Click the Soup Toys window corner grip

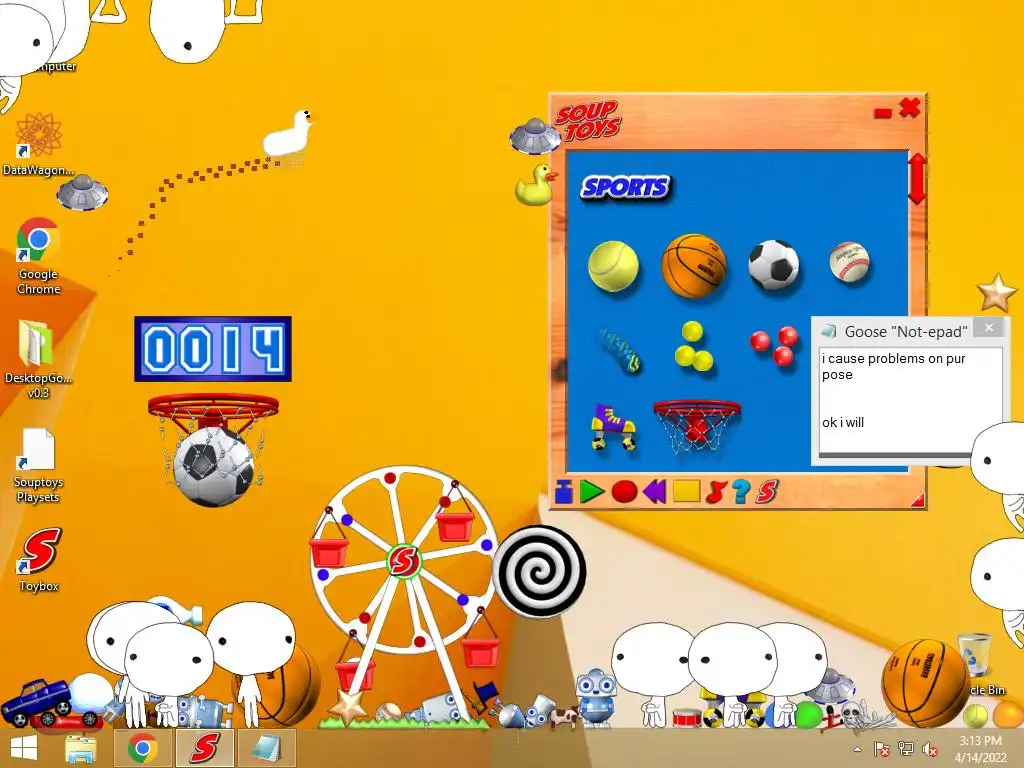pyautogui.click(x=918, y=500)
